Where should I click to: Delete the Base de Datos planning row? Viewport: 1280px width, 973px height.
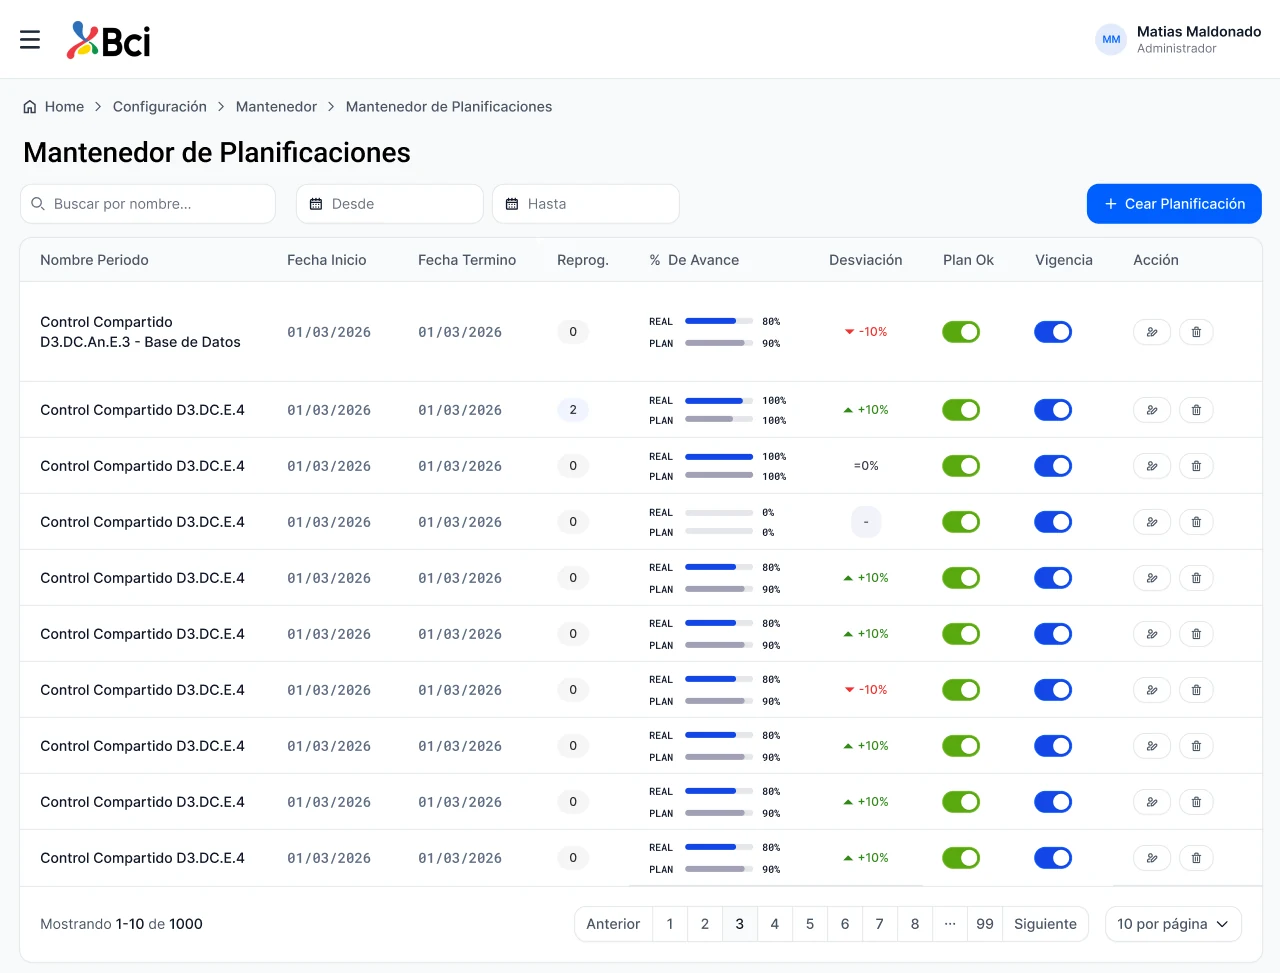pos(1196,332)
